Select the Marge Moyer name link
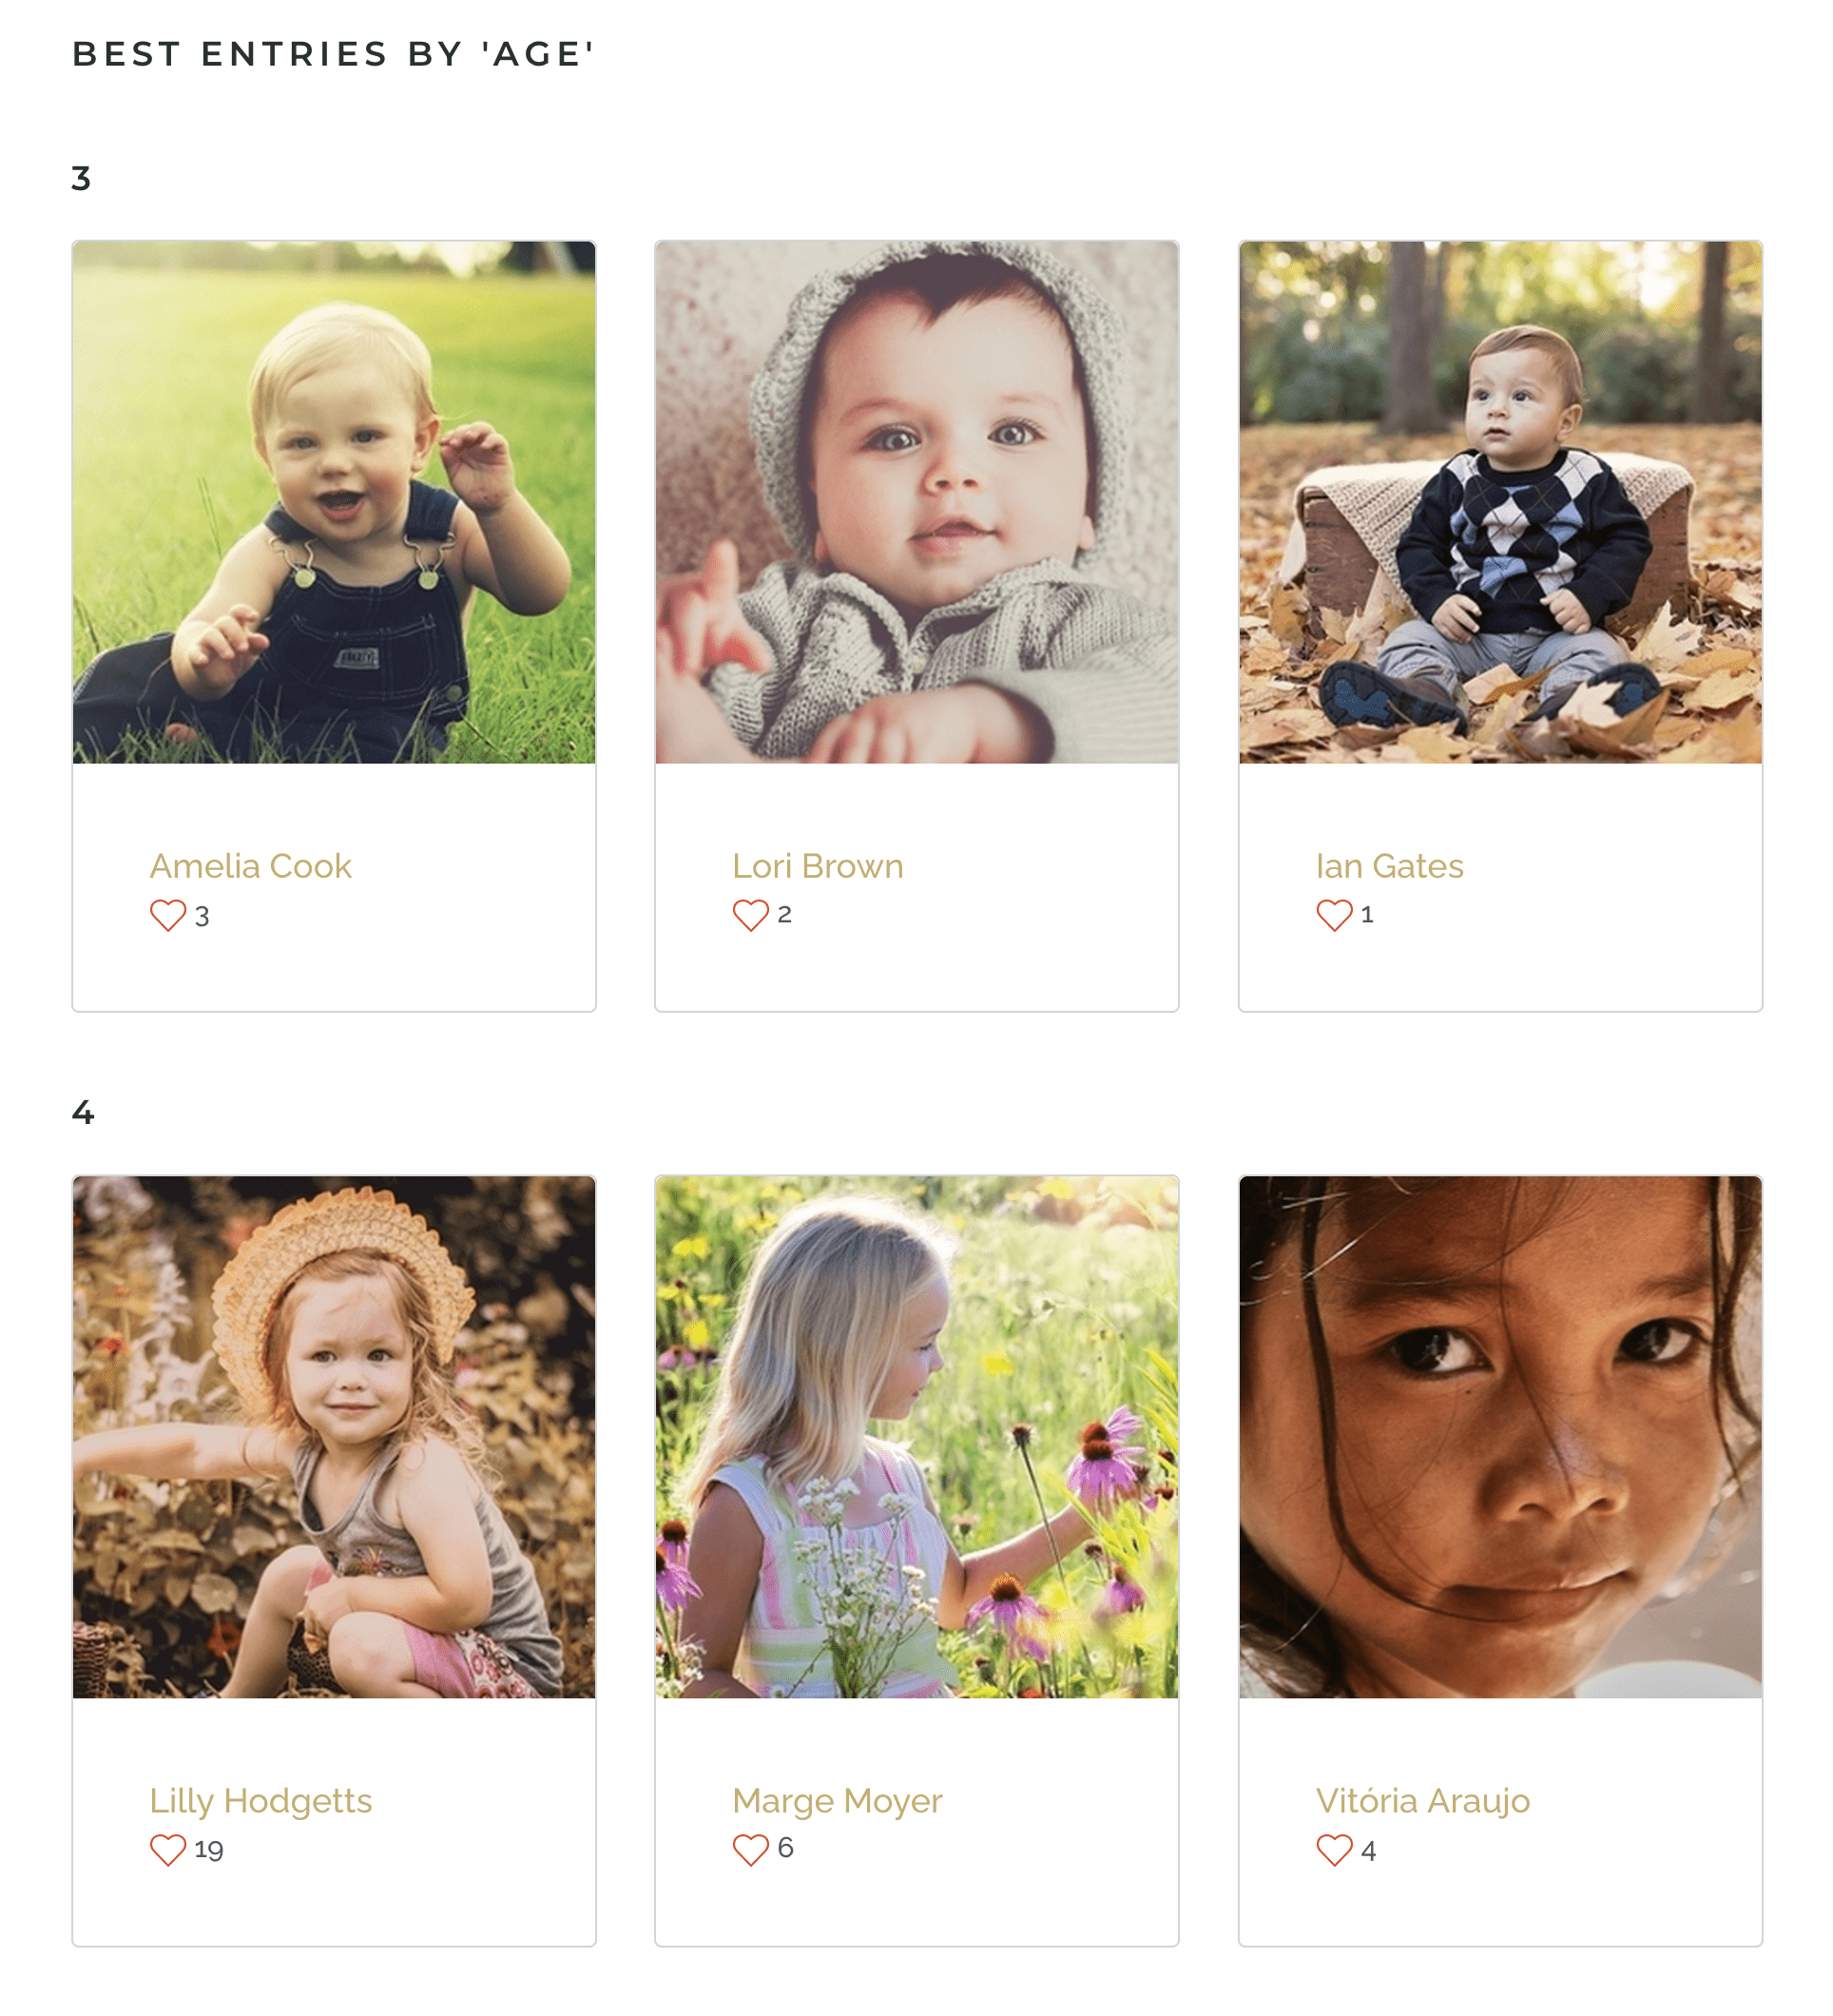The width and height of the screenshot is (1833, 2016). pyautogui.click(x=838, y=1801)
